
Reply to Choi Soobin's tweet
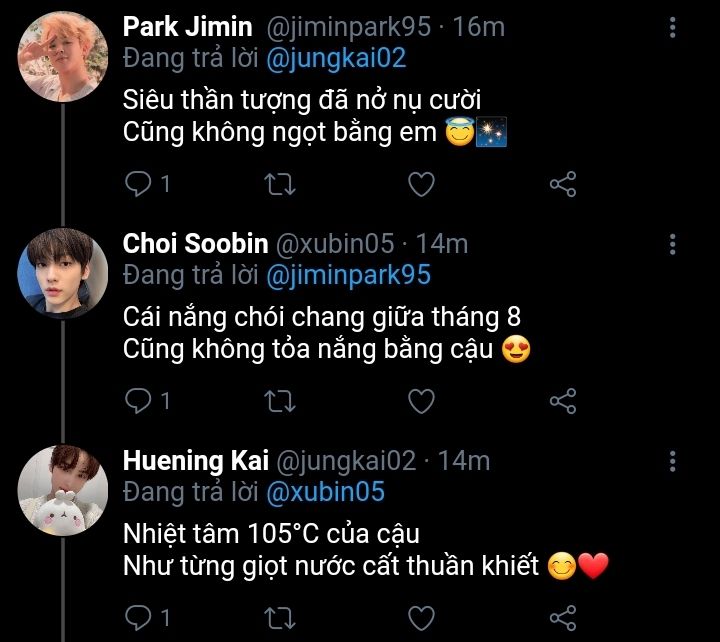[x=139, y=401]
